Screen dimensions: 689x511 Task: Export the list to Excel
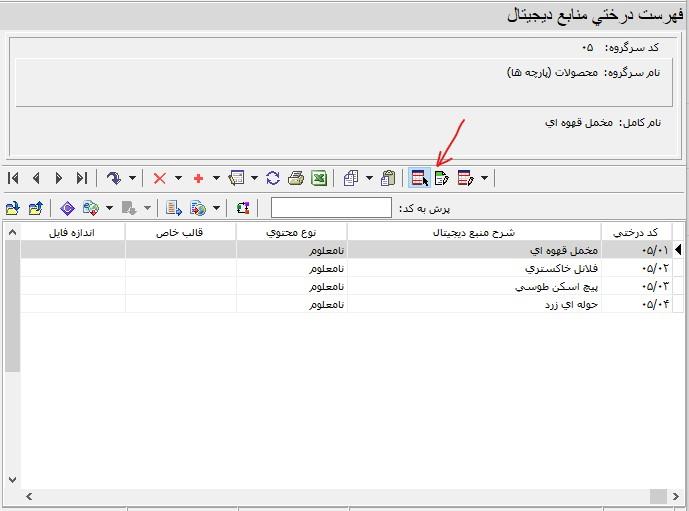[318, 178]
